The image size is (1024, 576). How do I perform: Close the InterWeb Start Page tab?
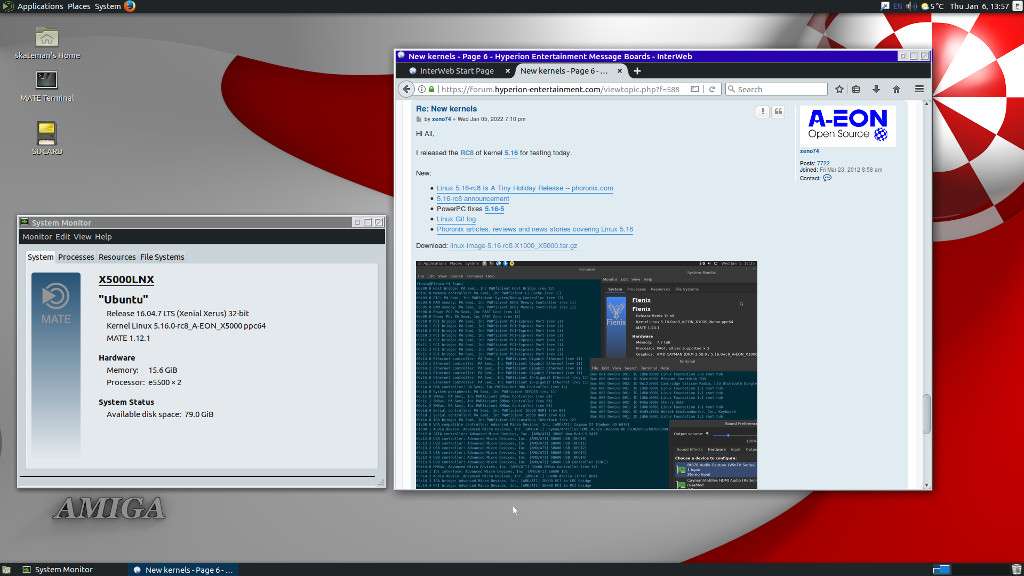coord(507,71)
